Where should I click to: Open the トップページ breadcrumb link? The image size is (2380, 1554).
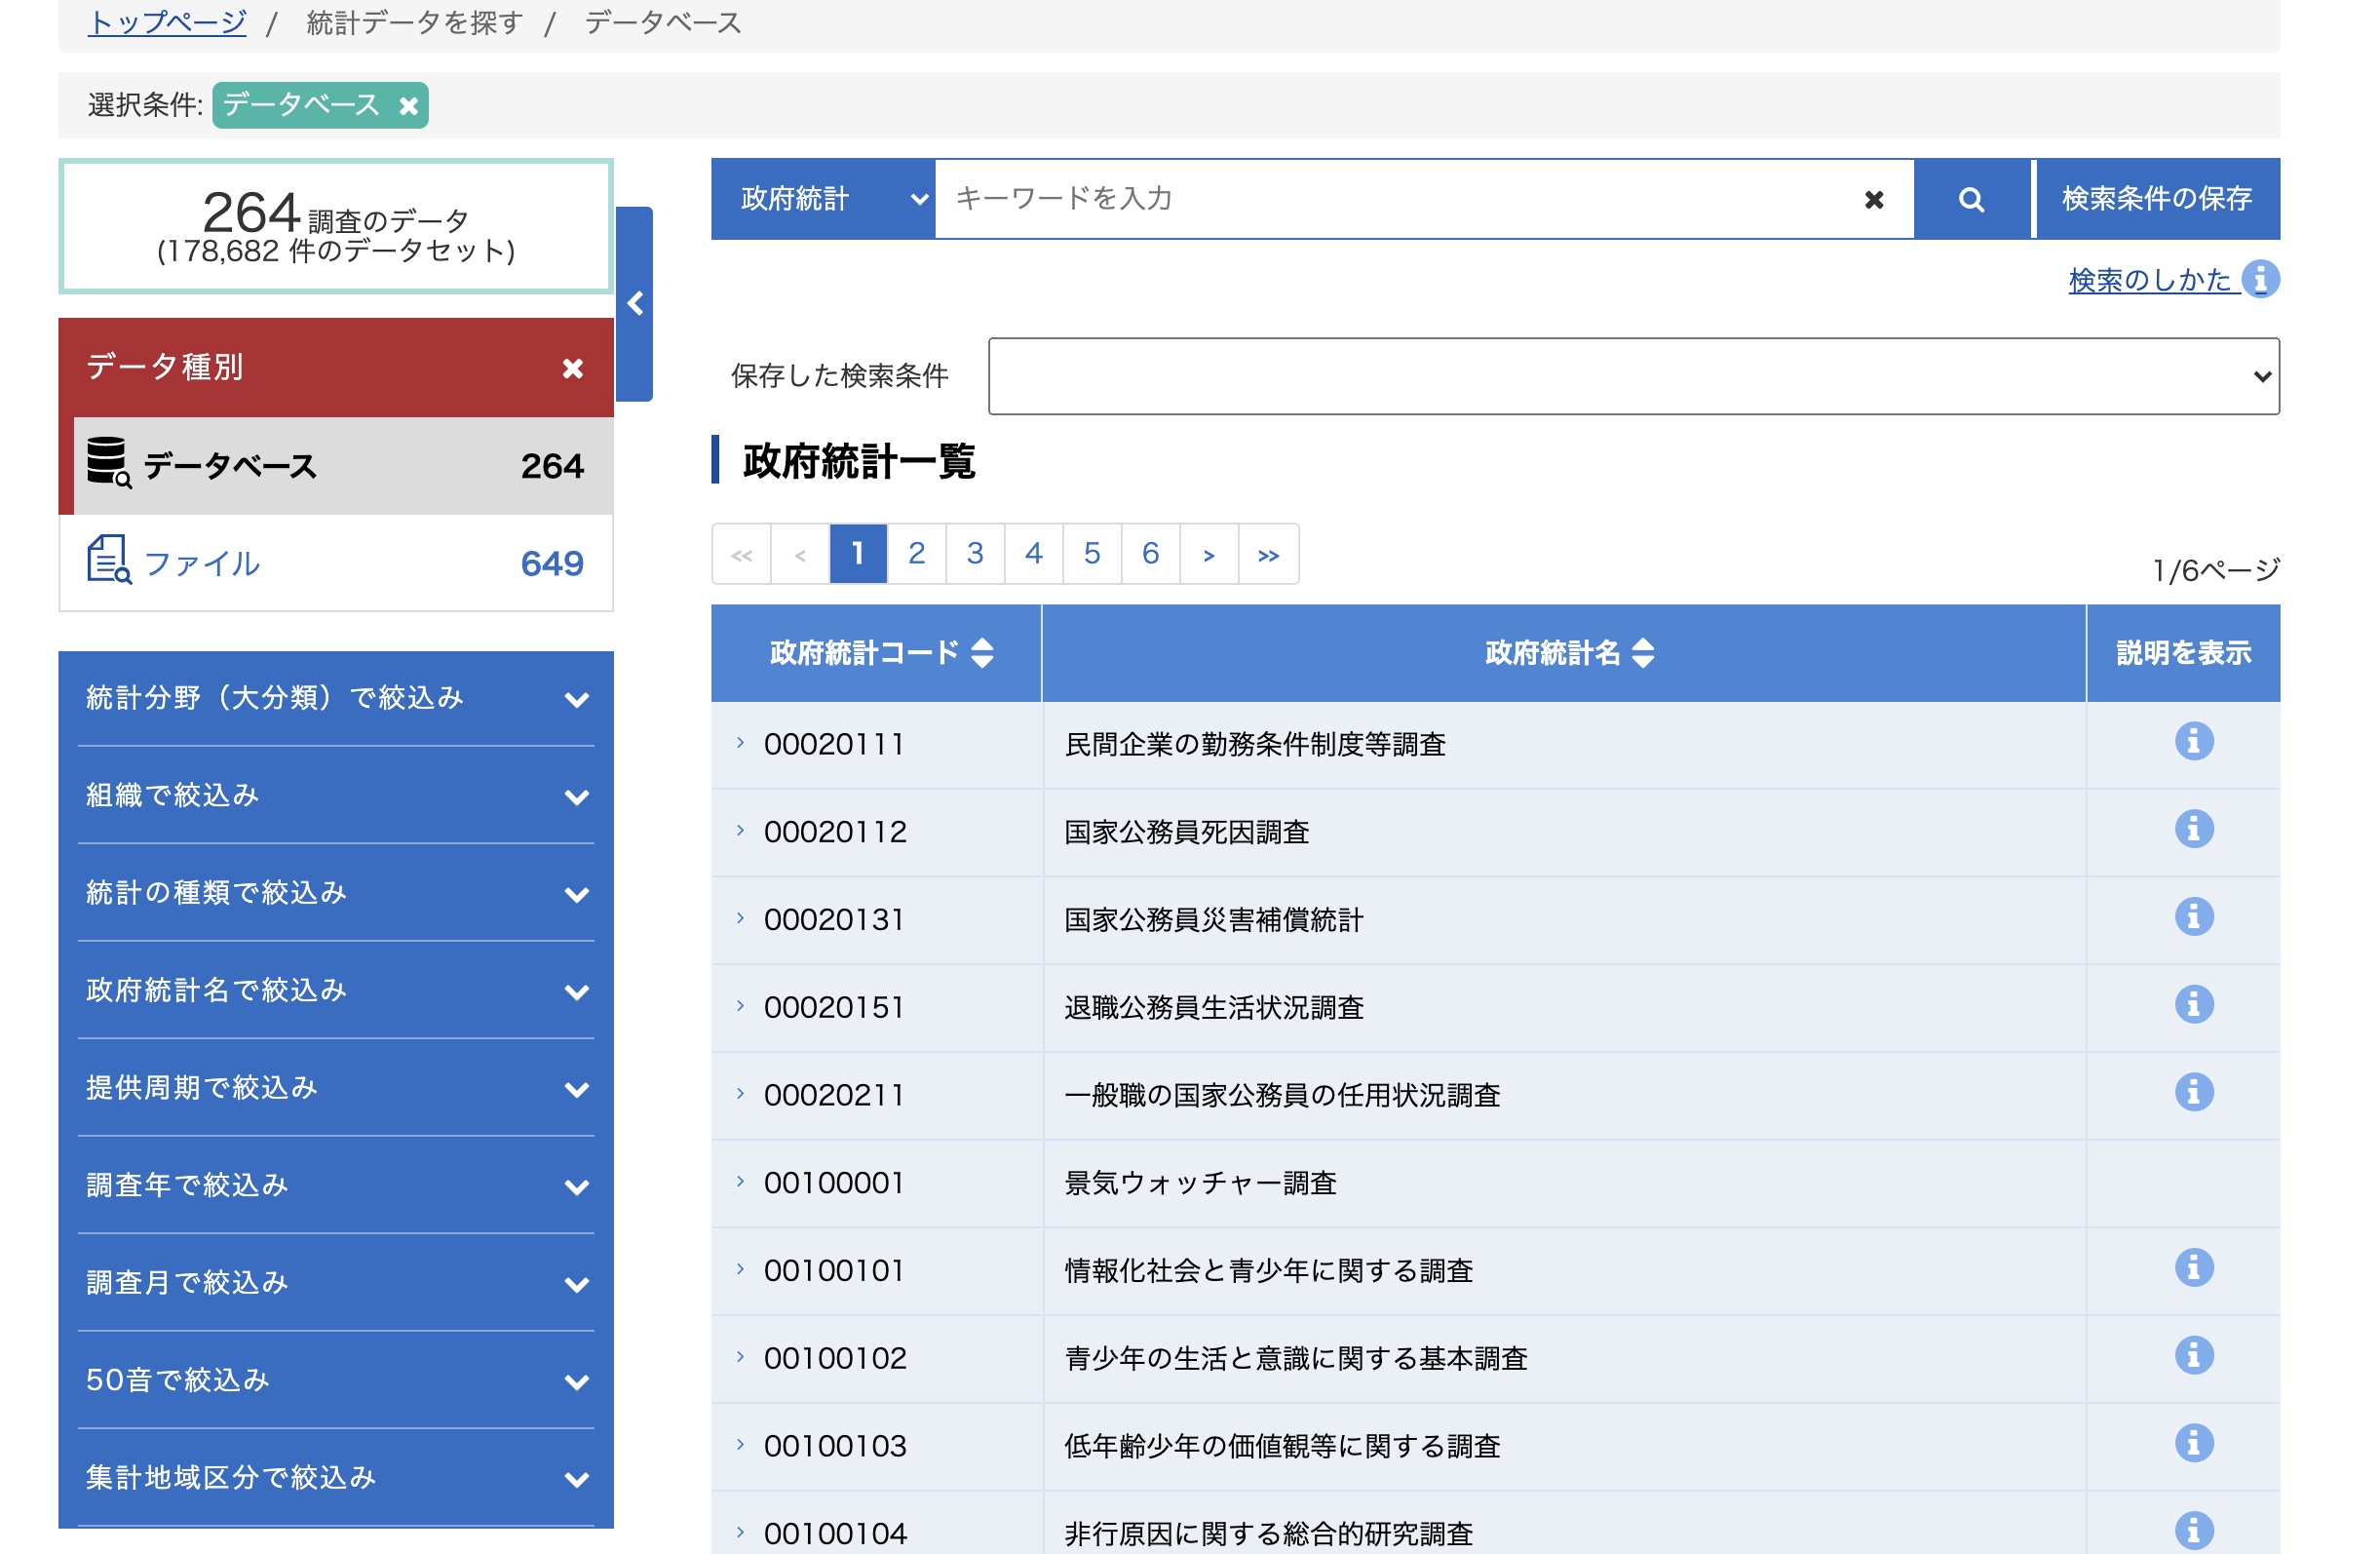167,22
